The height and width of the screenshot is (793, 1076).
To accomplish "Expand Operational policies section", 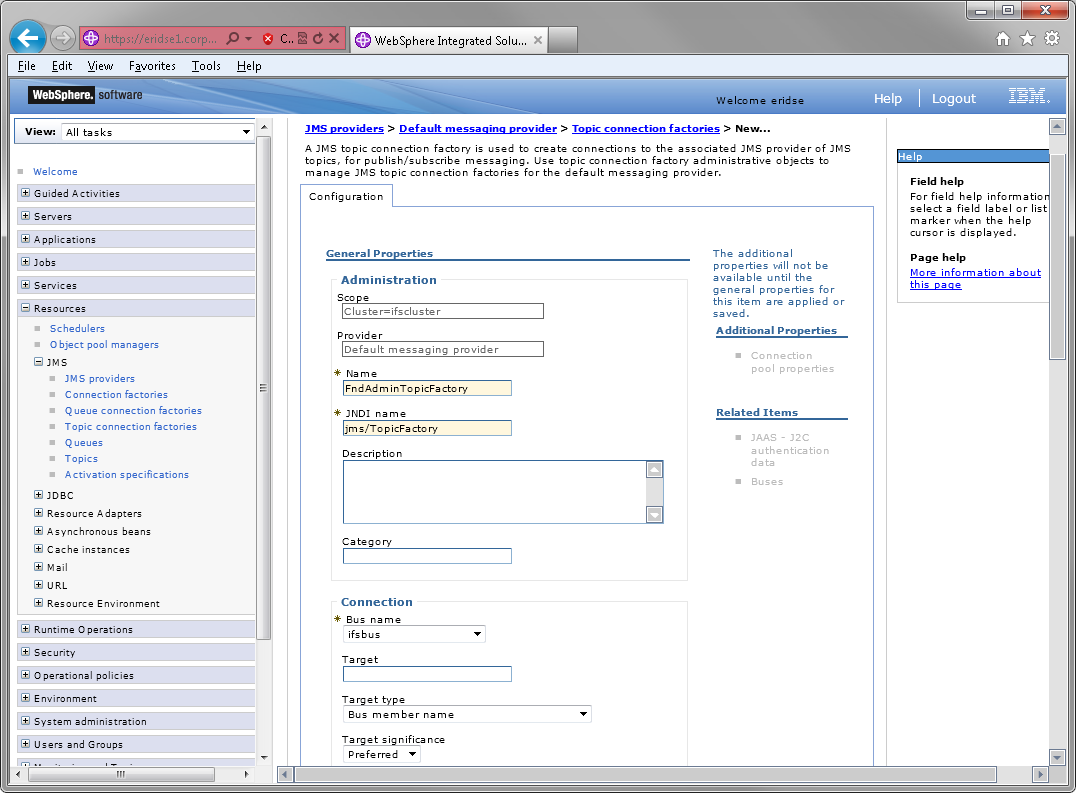I will (25, 675).
